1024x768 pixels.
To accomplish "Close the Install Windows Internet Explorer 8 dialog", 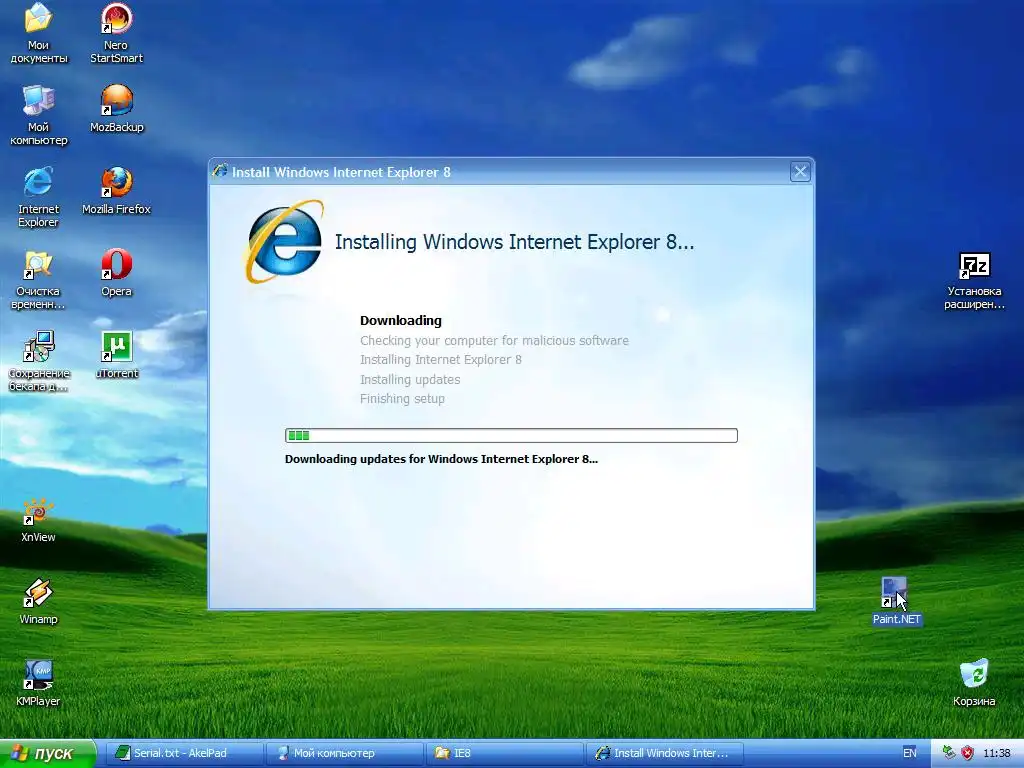I will [x=800, y=172].
